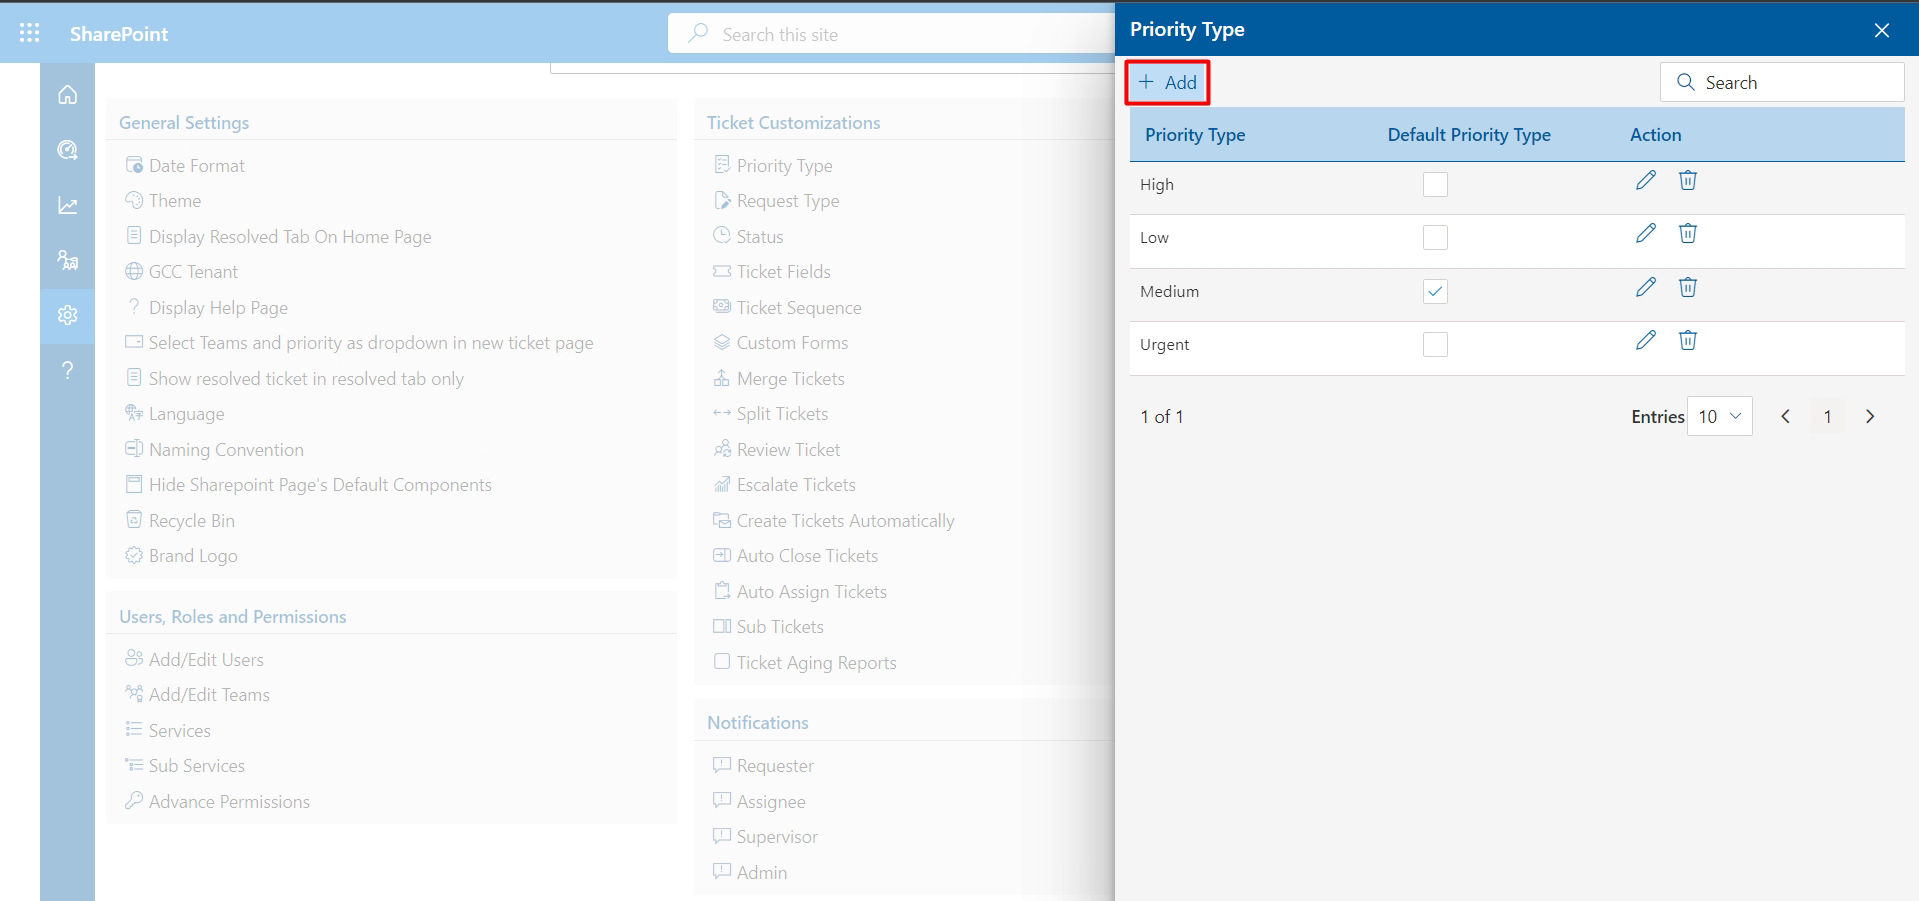Select Ticket Fields in Ticket Customizations
This screenshot has width=1919, height=901.
tap(783, 271)
